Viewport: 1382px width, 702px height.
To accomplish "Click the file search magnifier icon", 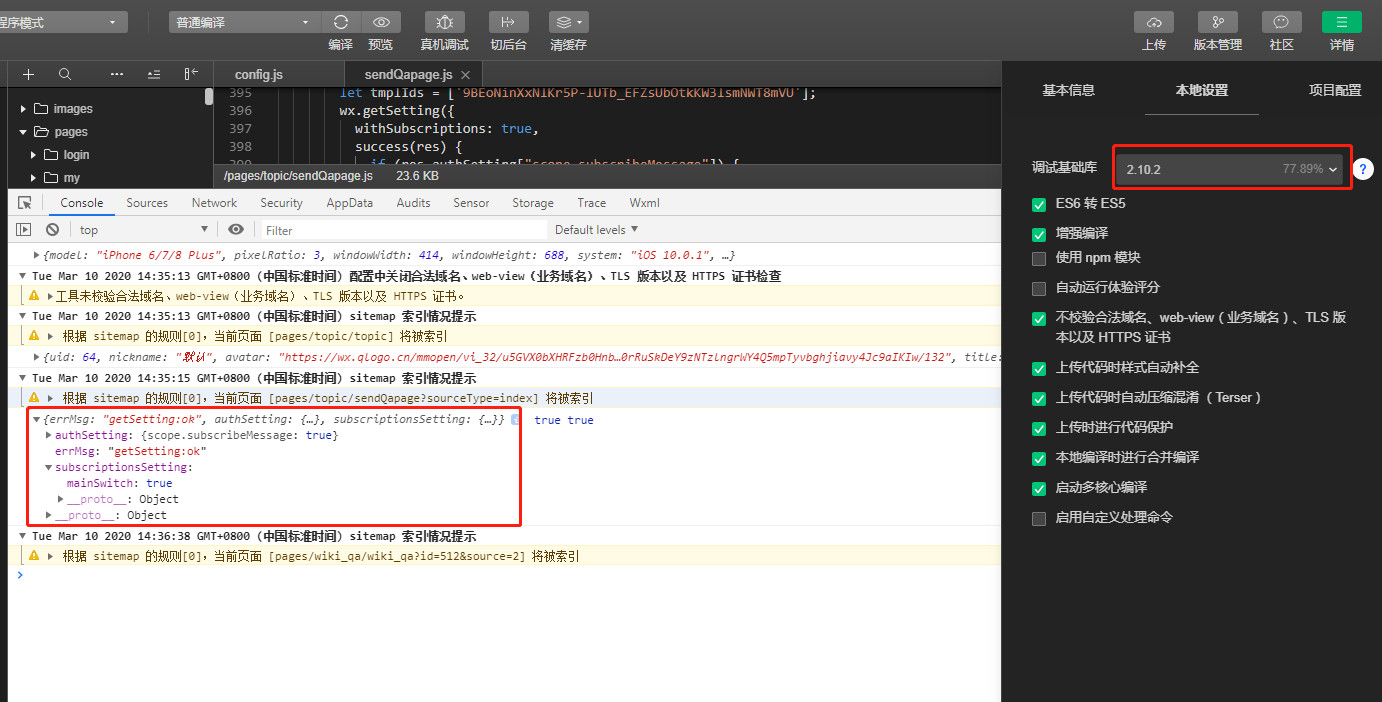I will tap(65, 74).
